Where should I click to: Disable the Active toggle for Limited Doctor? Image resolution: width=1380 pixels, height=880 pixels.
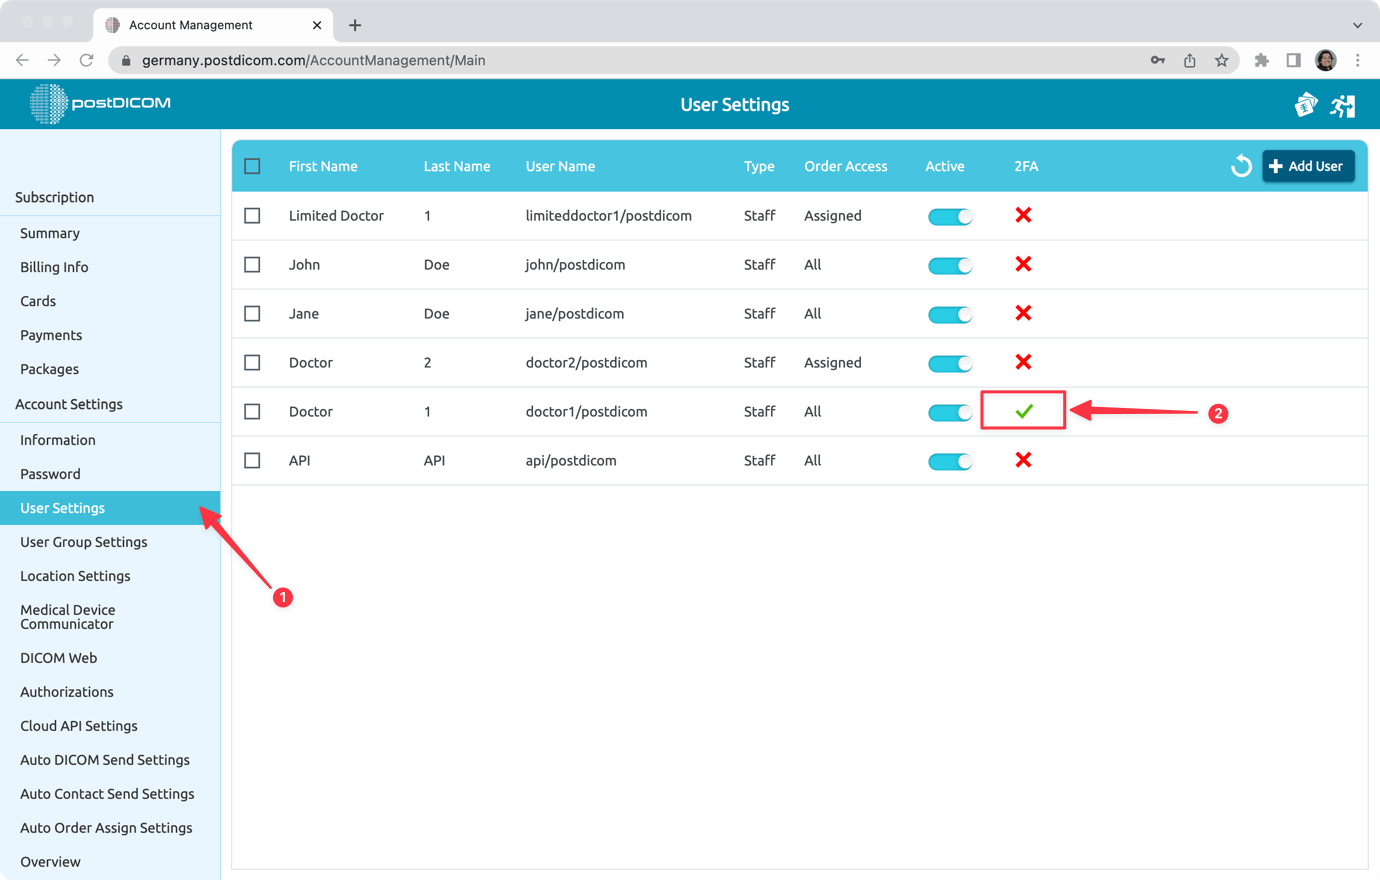click(x=950, y=216)
